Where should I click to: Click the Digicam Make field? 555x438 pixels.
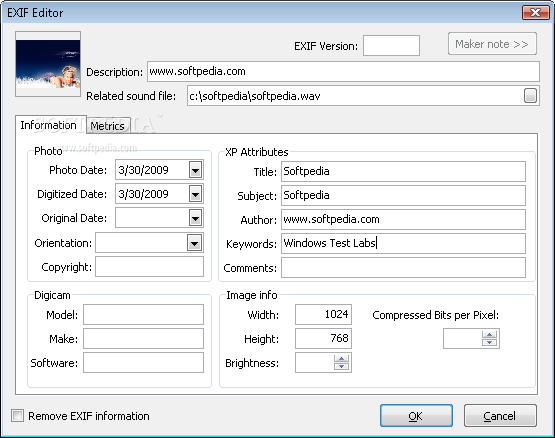click(x=143, y=339)
